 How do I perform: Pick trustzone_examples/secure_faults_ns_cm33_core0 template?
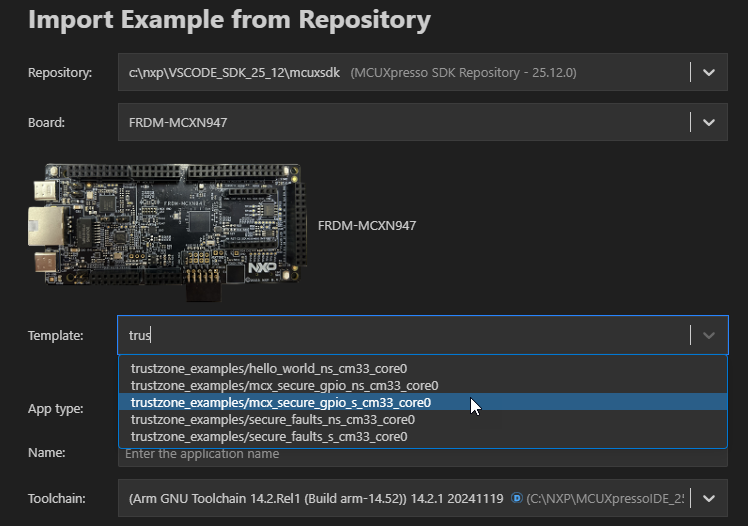423,420
